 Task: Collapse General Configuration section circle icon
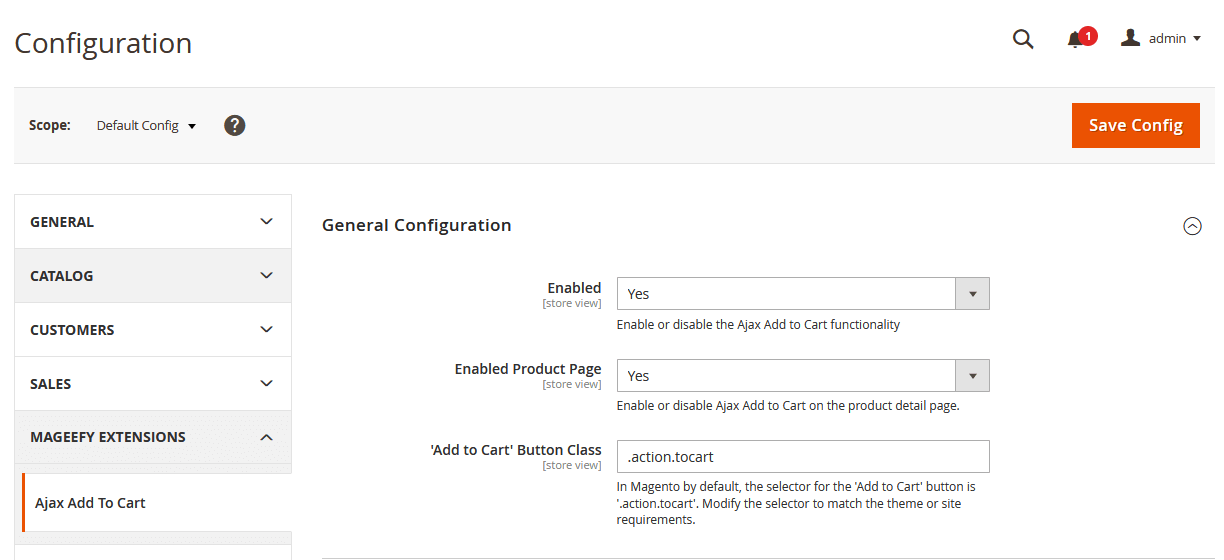1192,226
